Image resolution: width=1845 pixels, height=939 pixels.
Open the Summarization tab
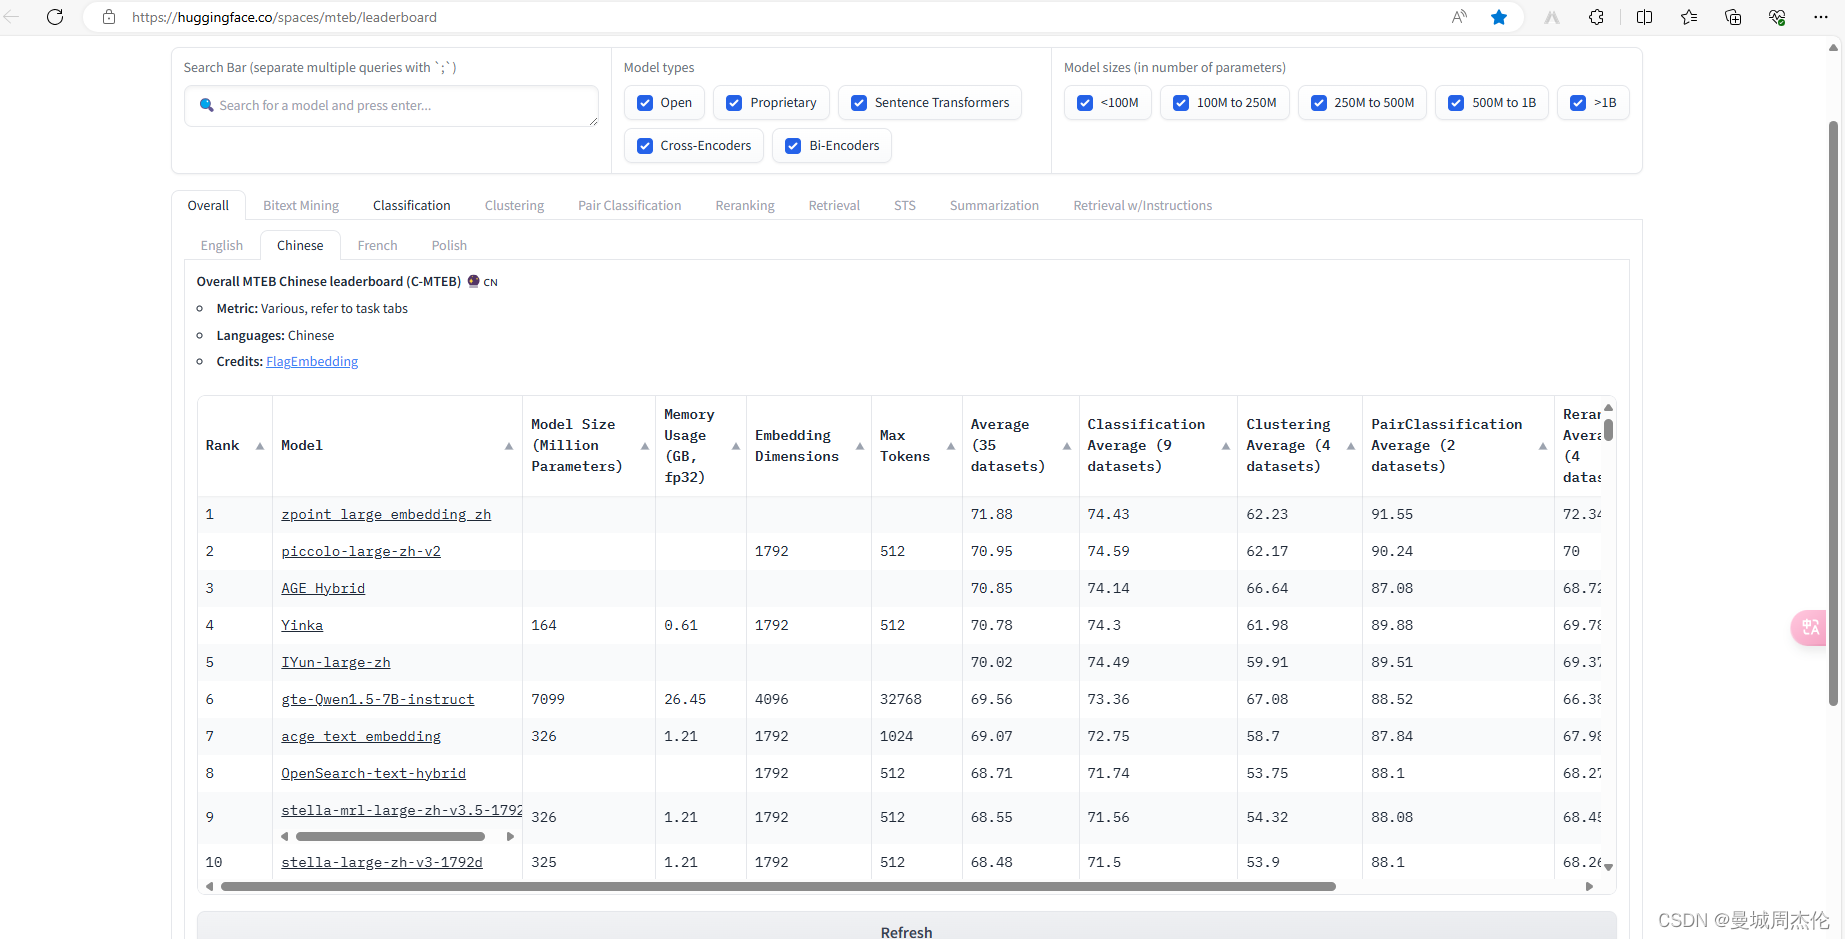[994, 206]
